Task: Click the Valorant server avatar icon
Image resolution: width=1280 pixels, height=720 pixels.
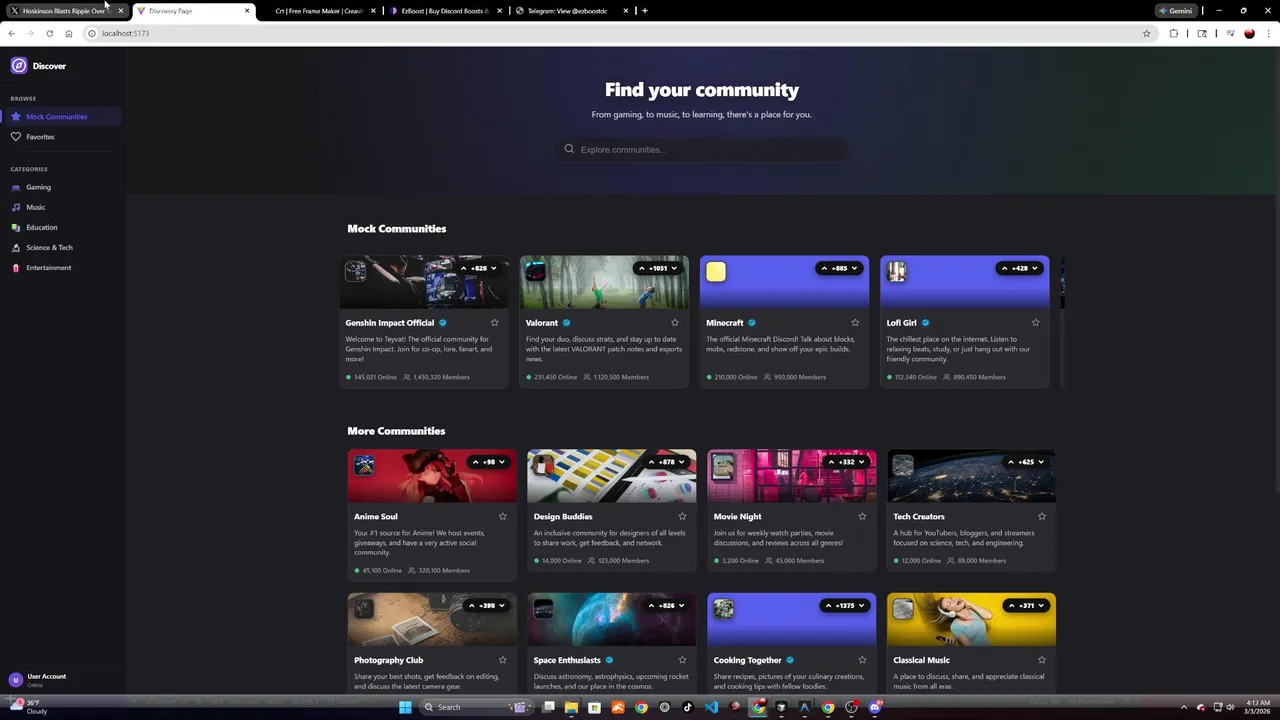Action: pyautogui.click(x=535, y=271)
